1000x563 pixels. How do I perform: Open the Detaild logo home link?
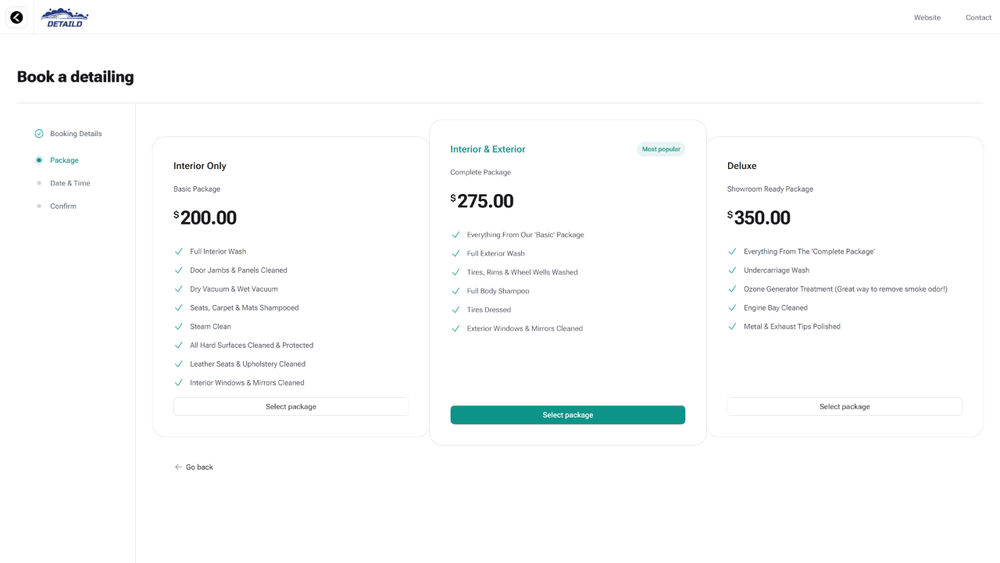(64, 18)
